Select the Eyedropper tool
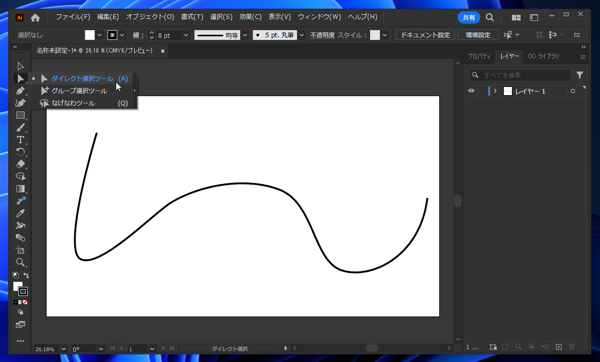 coord(20,213)
